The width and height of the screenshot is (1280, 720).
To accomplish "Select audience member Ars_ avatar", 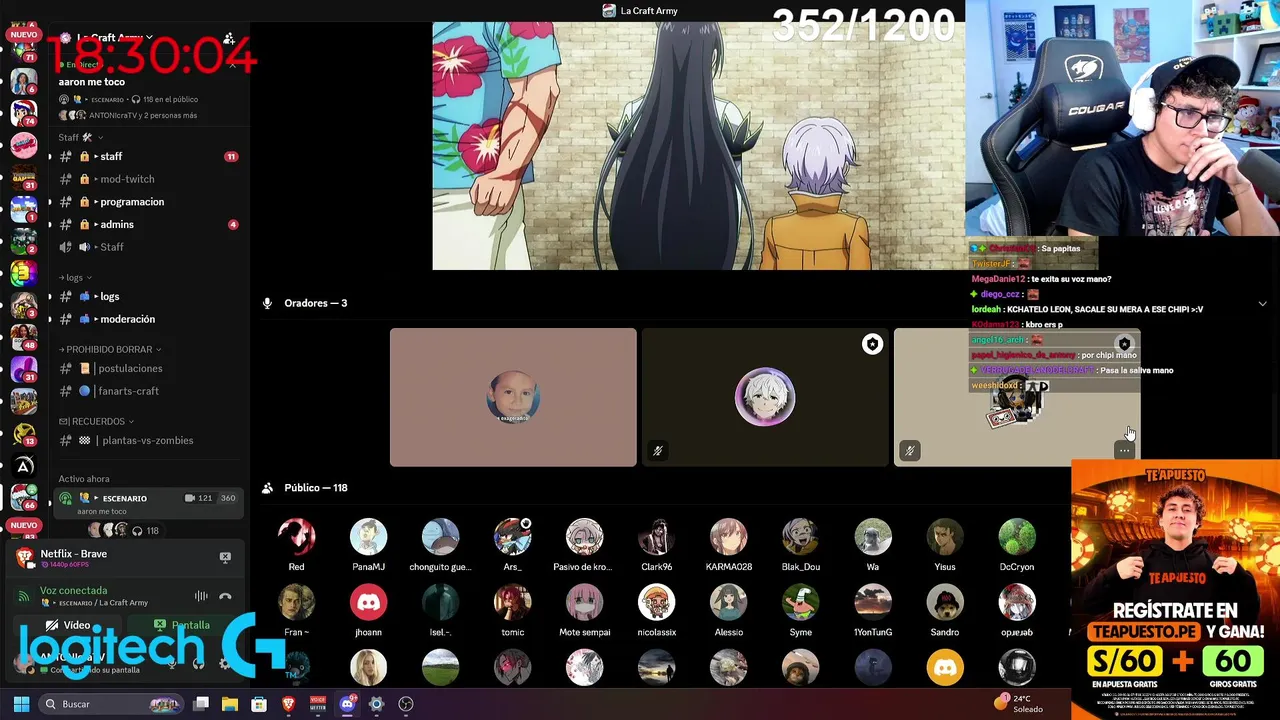I will click(x=512, y=537).
